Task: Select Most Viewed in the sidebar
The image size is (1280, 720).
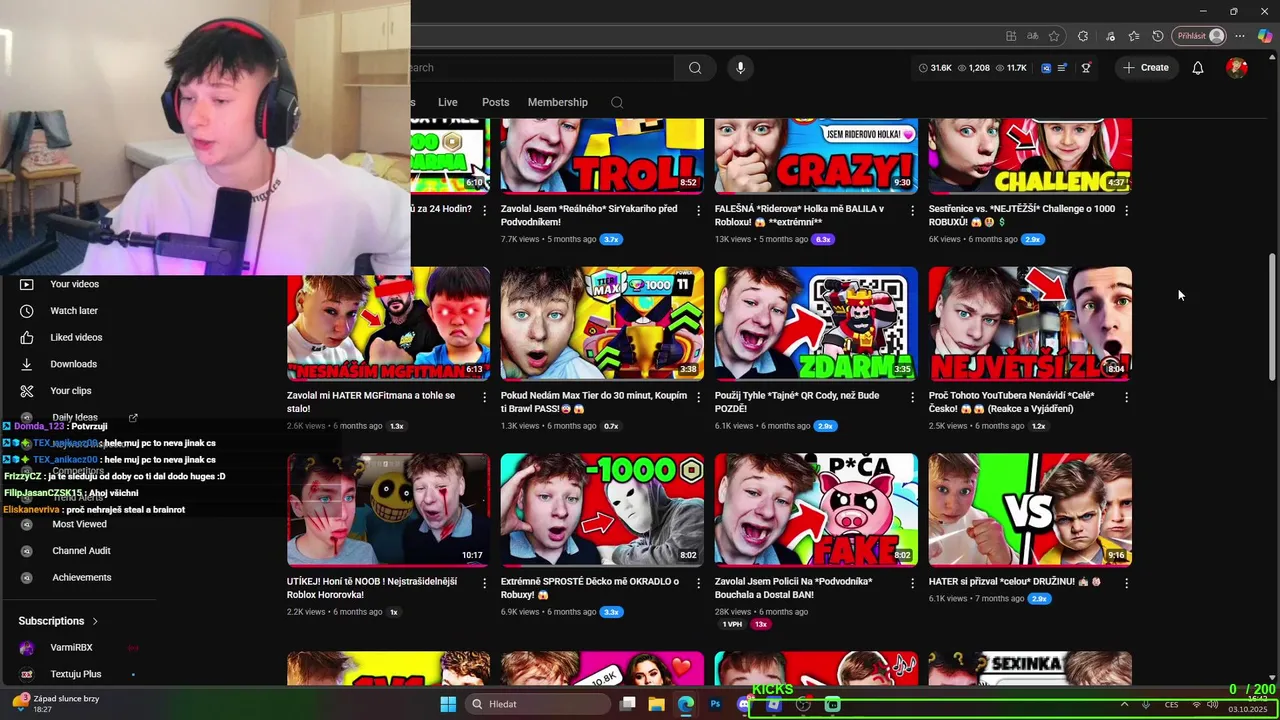Action: click(79, 524)
